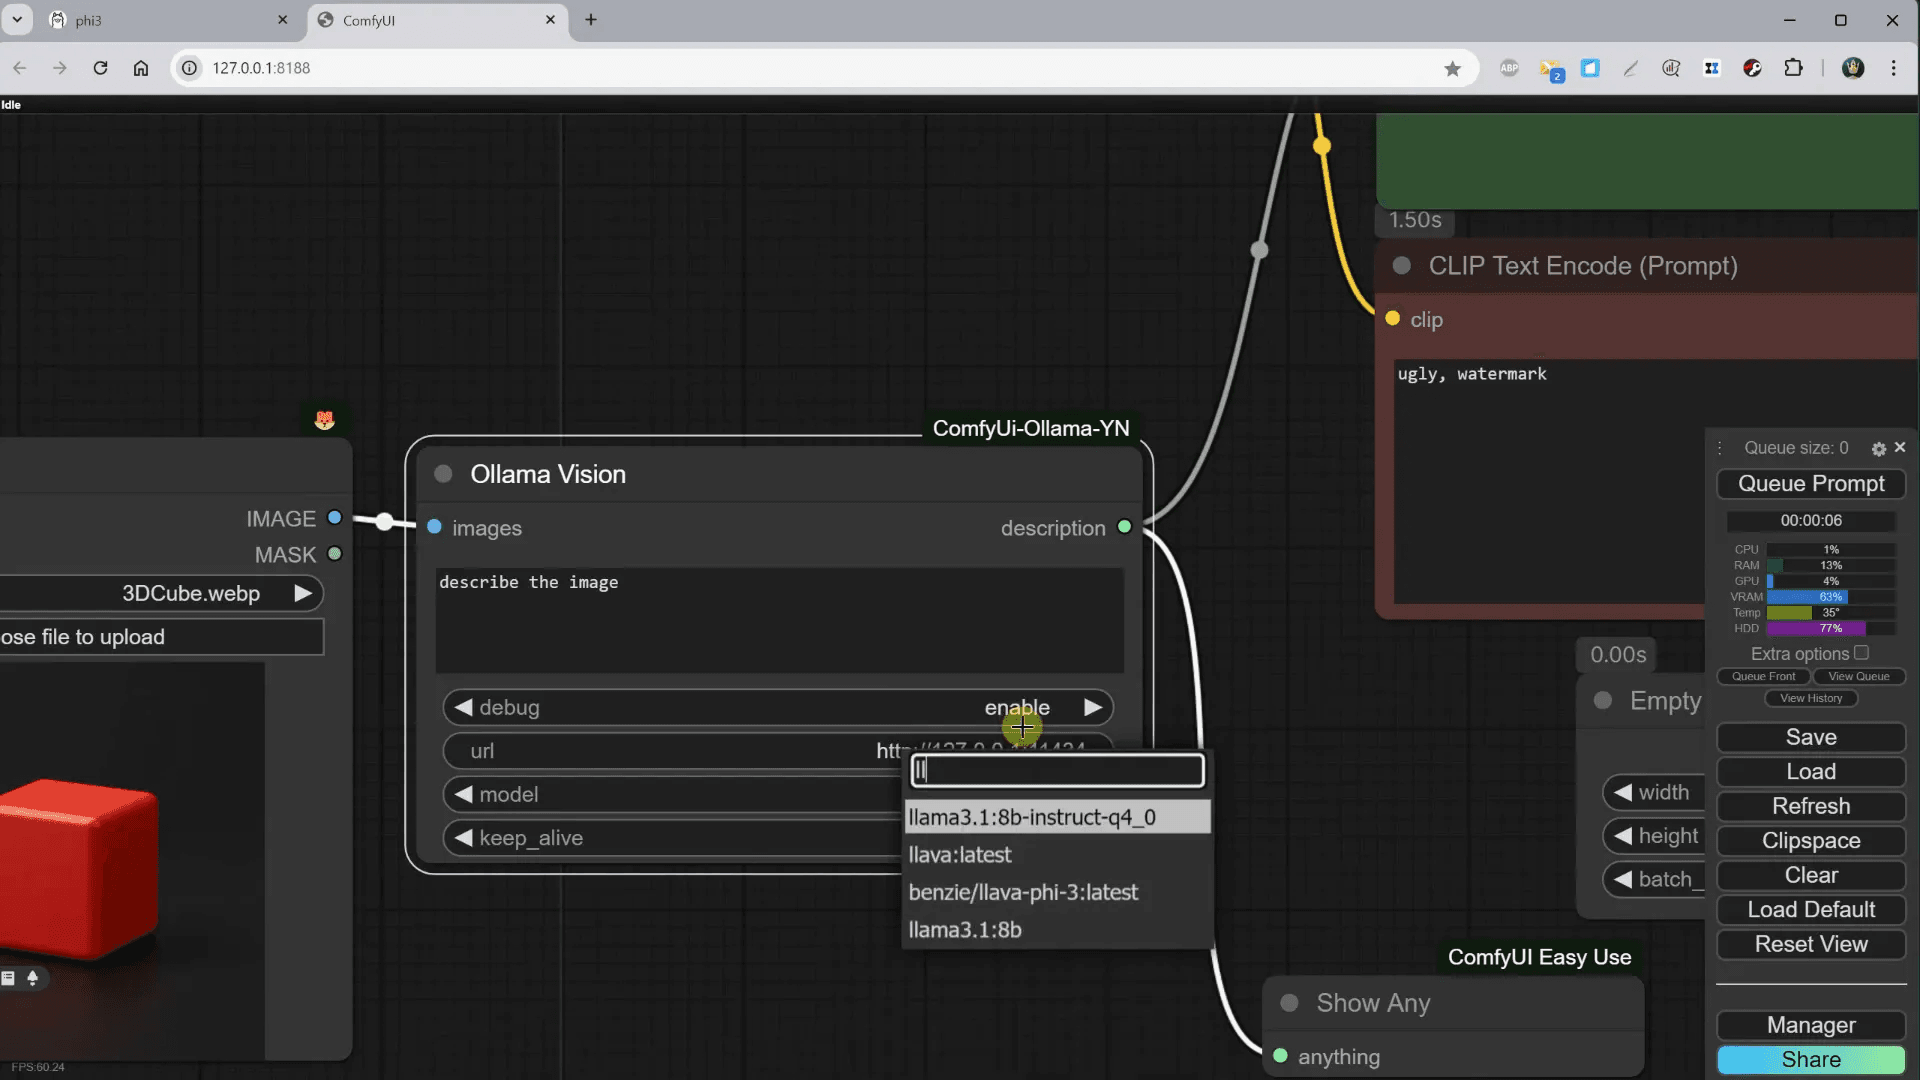The image size is (1920, 1080).
Task: Click the IMAGE output dot on the load image node
Action: coord(335,518)
